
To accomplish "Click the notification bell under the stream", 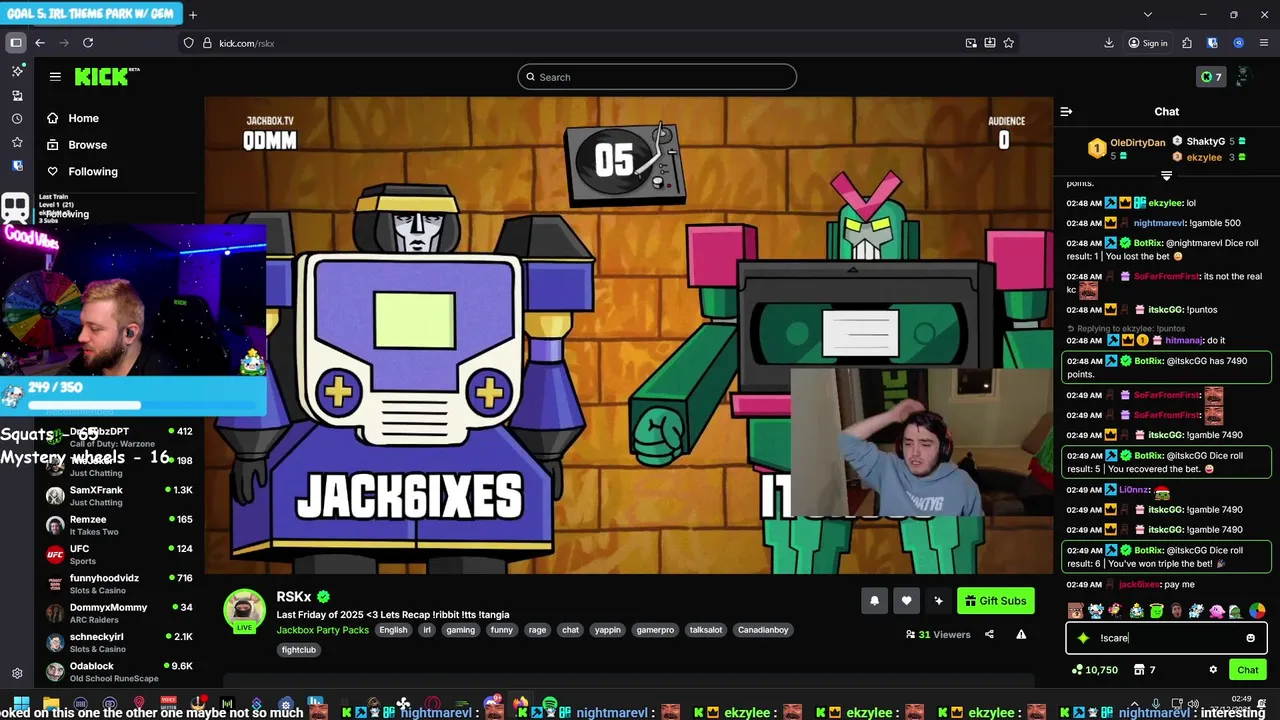I will point(874,601).
